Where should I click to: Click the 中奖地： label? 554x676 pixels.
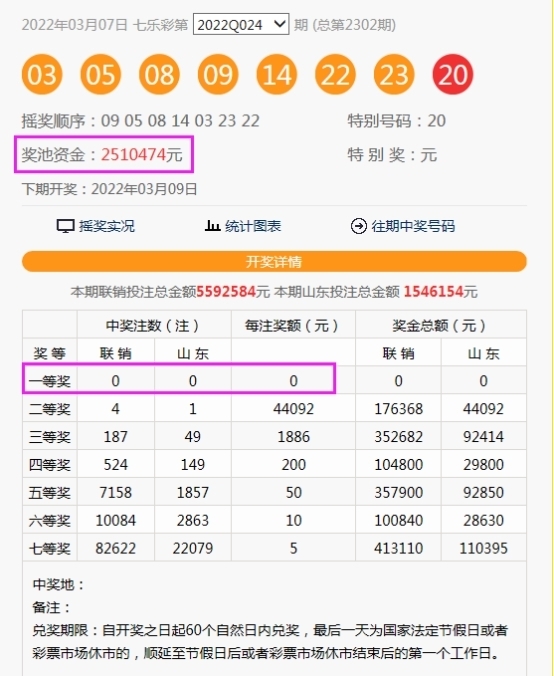58,585
